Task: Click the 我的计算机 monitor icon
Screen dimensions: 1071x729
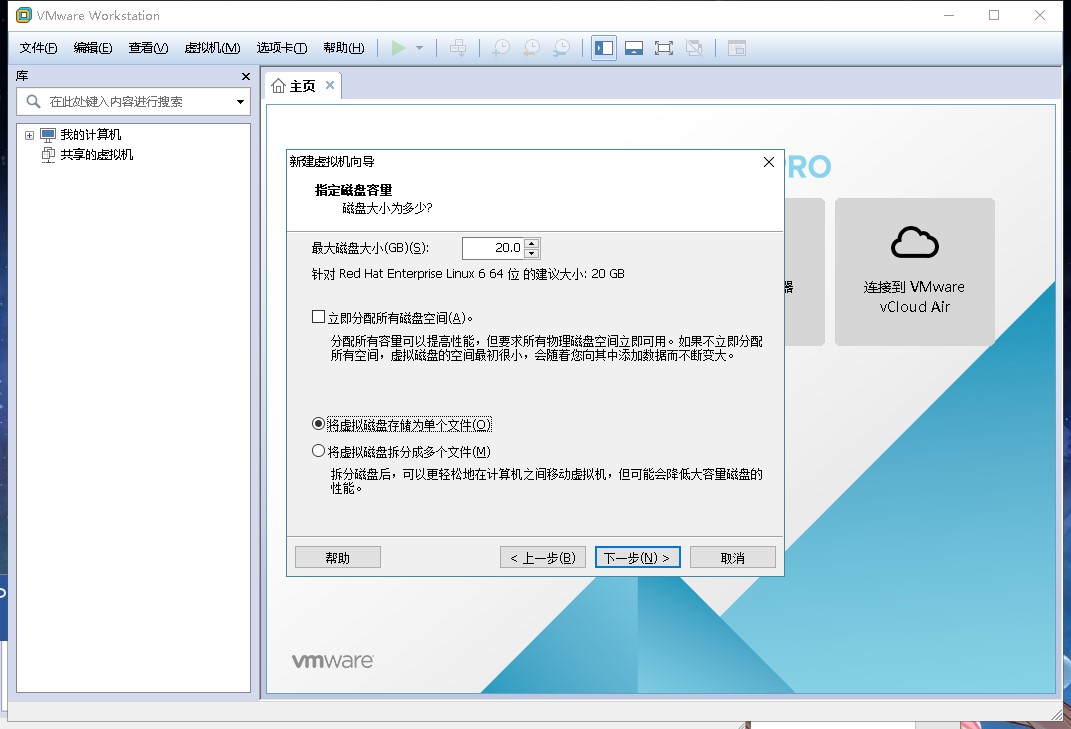Action: (48, 135)
